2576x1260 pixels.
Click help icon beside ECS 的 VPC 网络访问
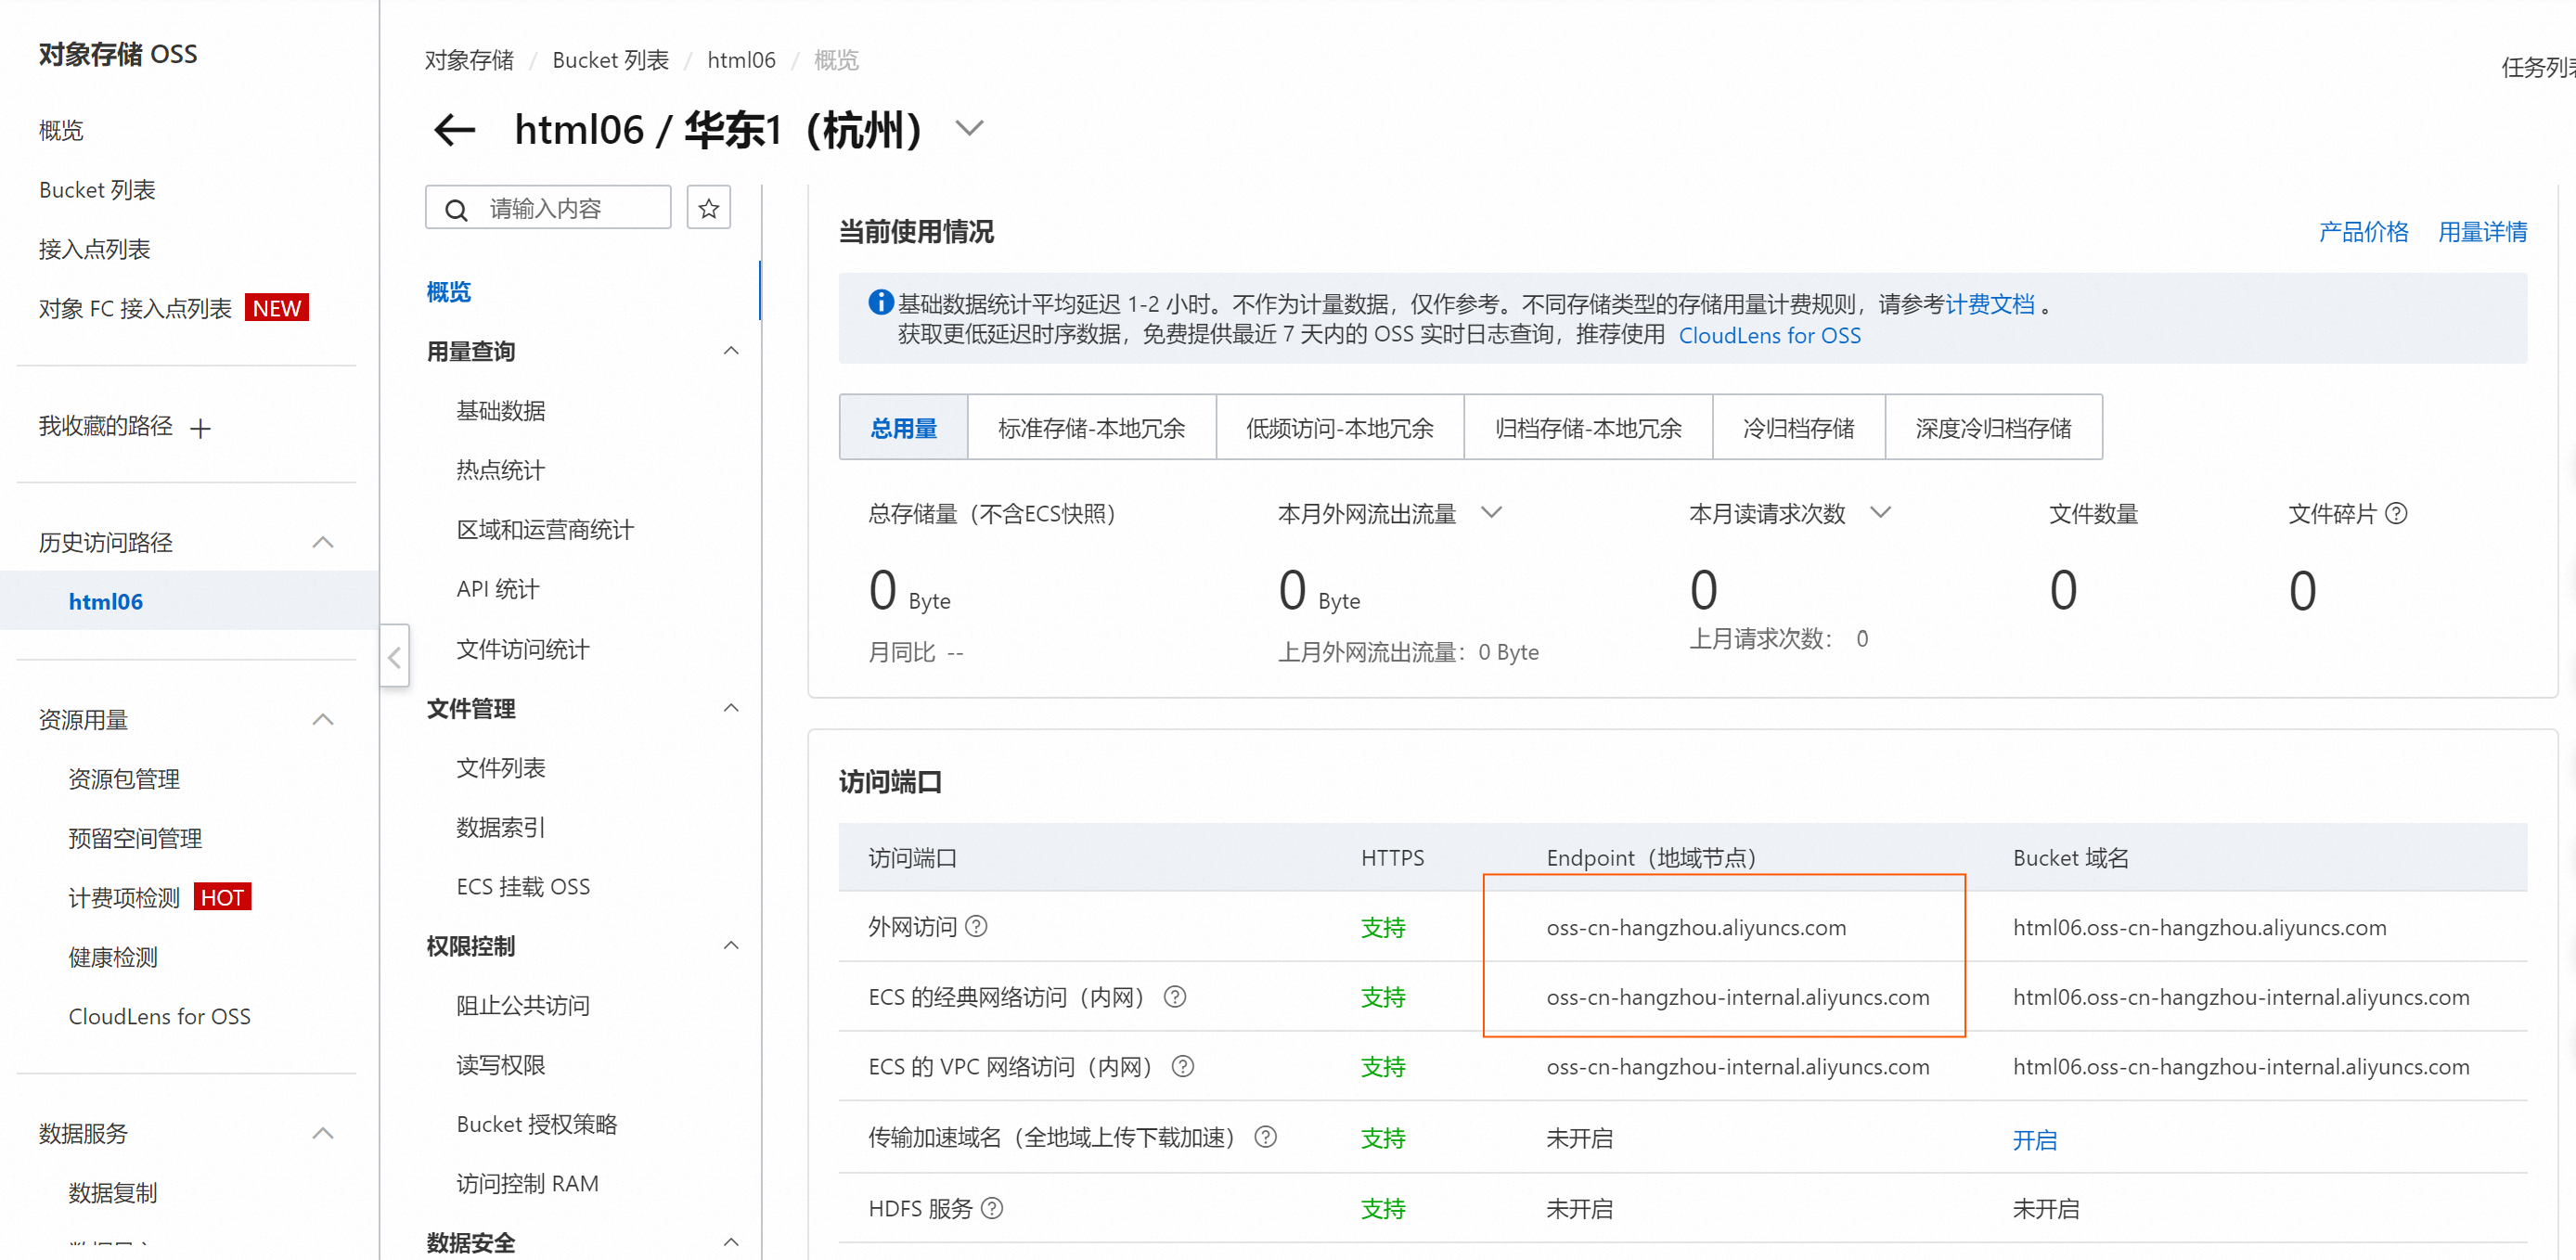(1182, 1066)
